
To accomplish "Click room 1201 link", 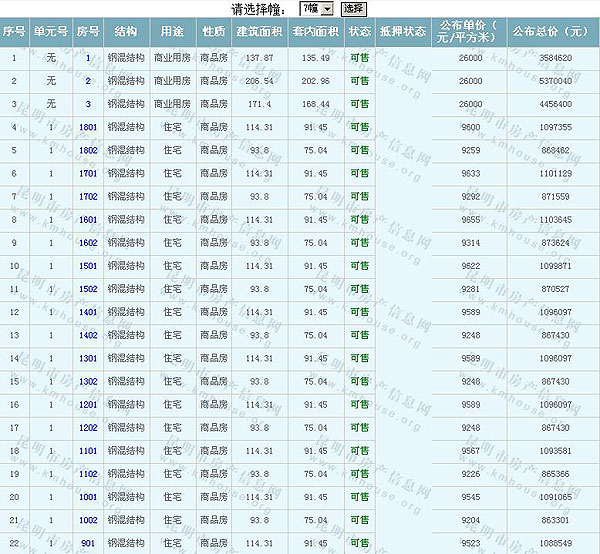I will pos(88,404).
